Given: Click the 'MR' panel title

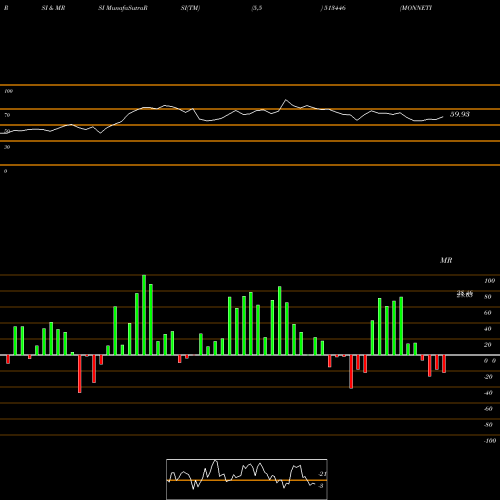Looking at the screenshot, I should coord(446,260).
